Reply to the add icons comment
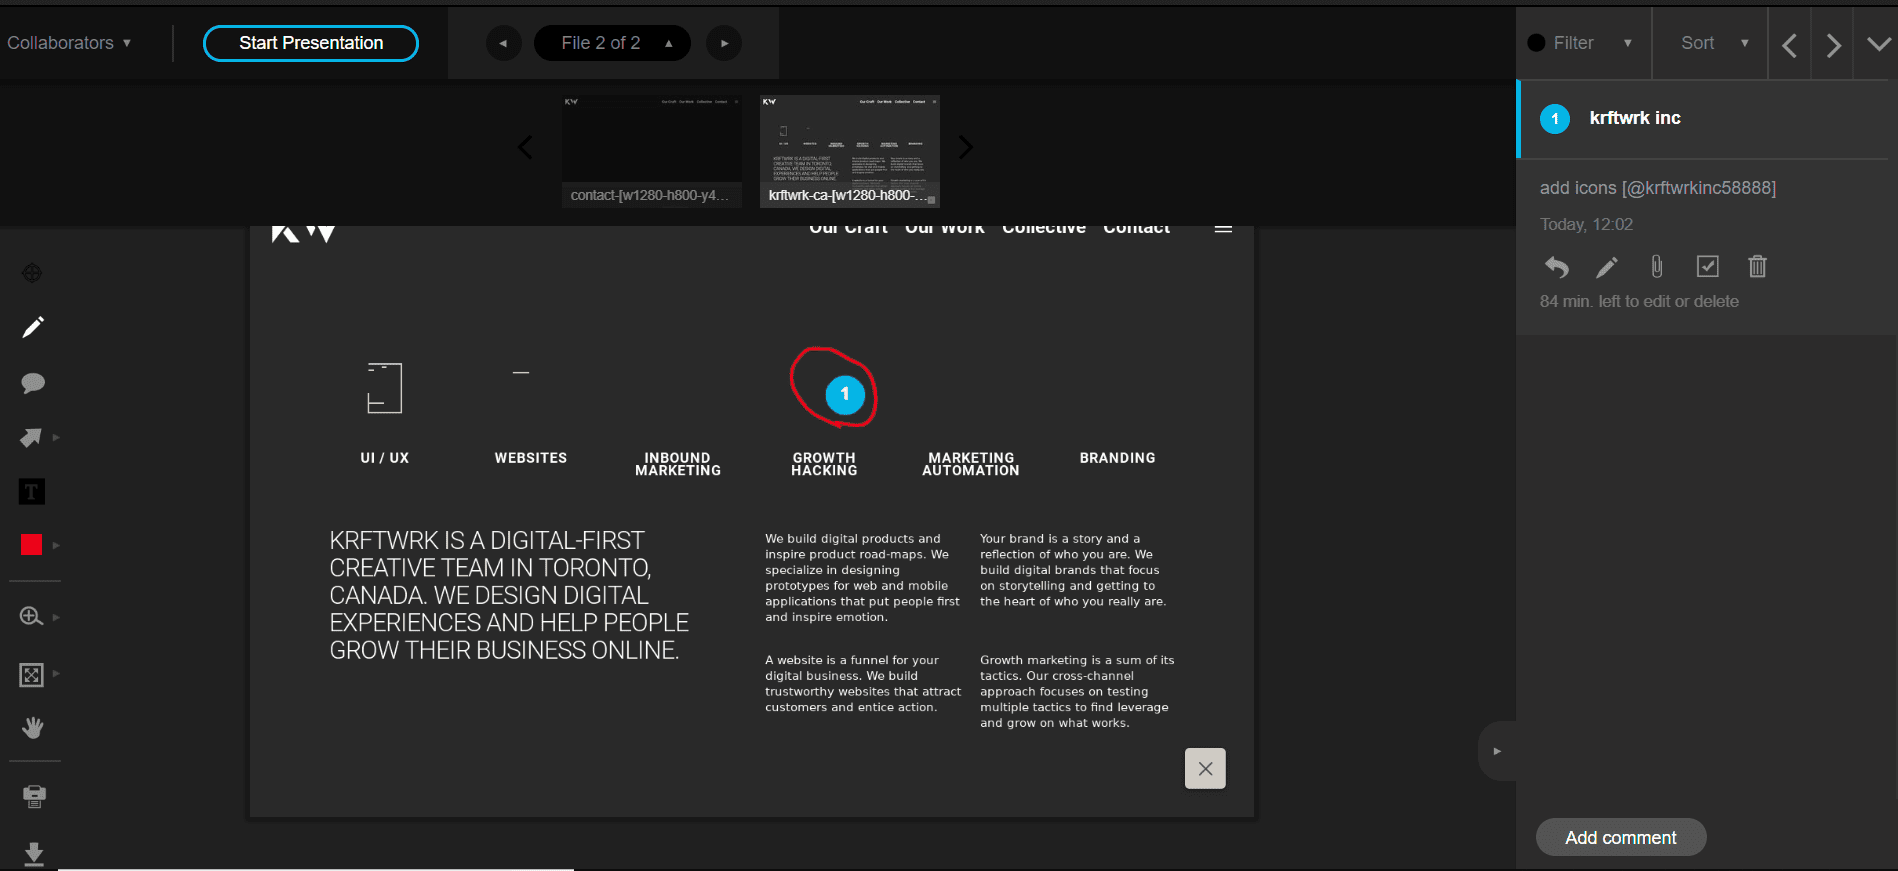The width and height of the screenshot is (1898, 871). click(x=1557, y=267)
